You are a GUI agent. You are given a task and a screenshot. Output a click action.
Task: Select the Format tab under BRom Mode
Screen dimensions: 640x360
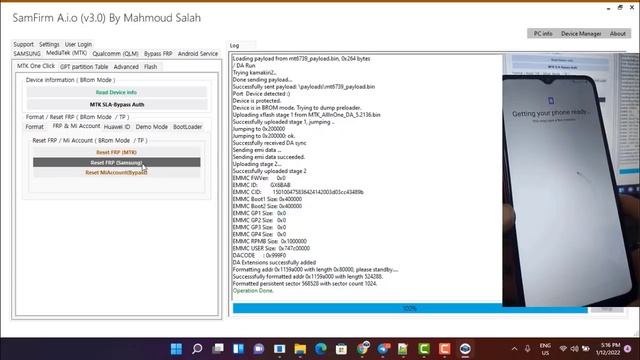point(34,127)
